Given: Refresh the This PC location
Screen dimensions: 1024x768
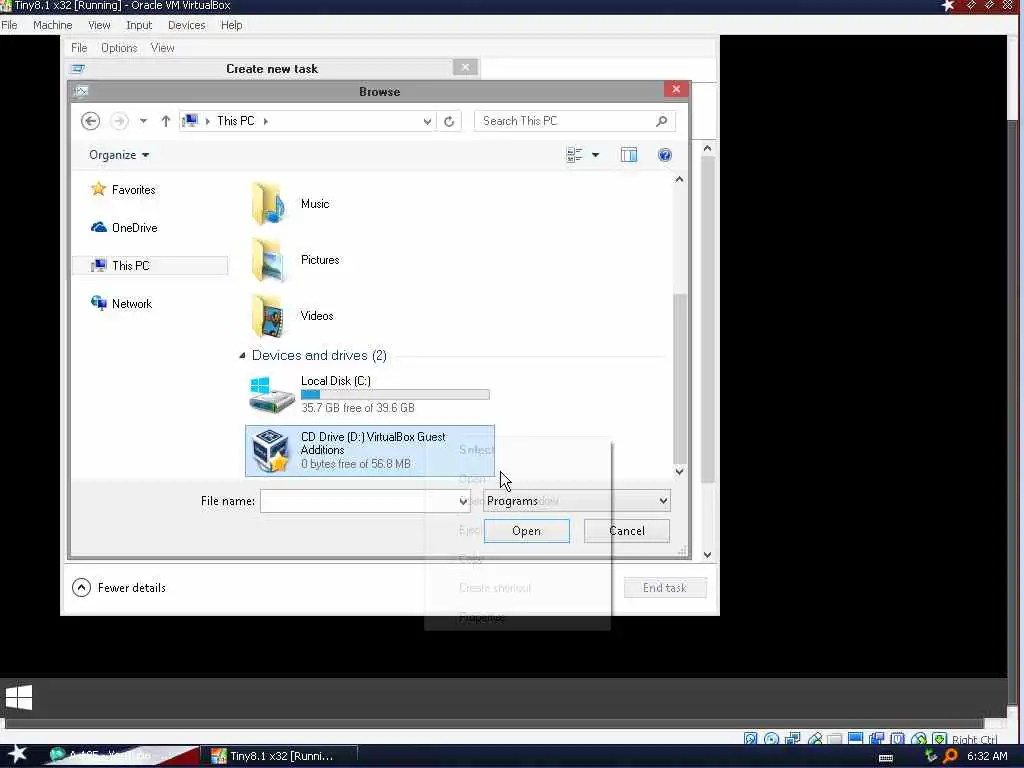Looking at the screenshot, I should pyautogui.click(x=449, y=121).
